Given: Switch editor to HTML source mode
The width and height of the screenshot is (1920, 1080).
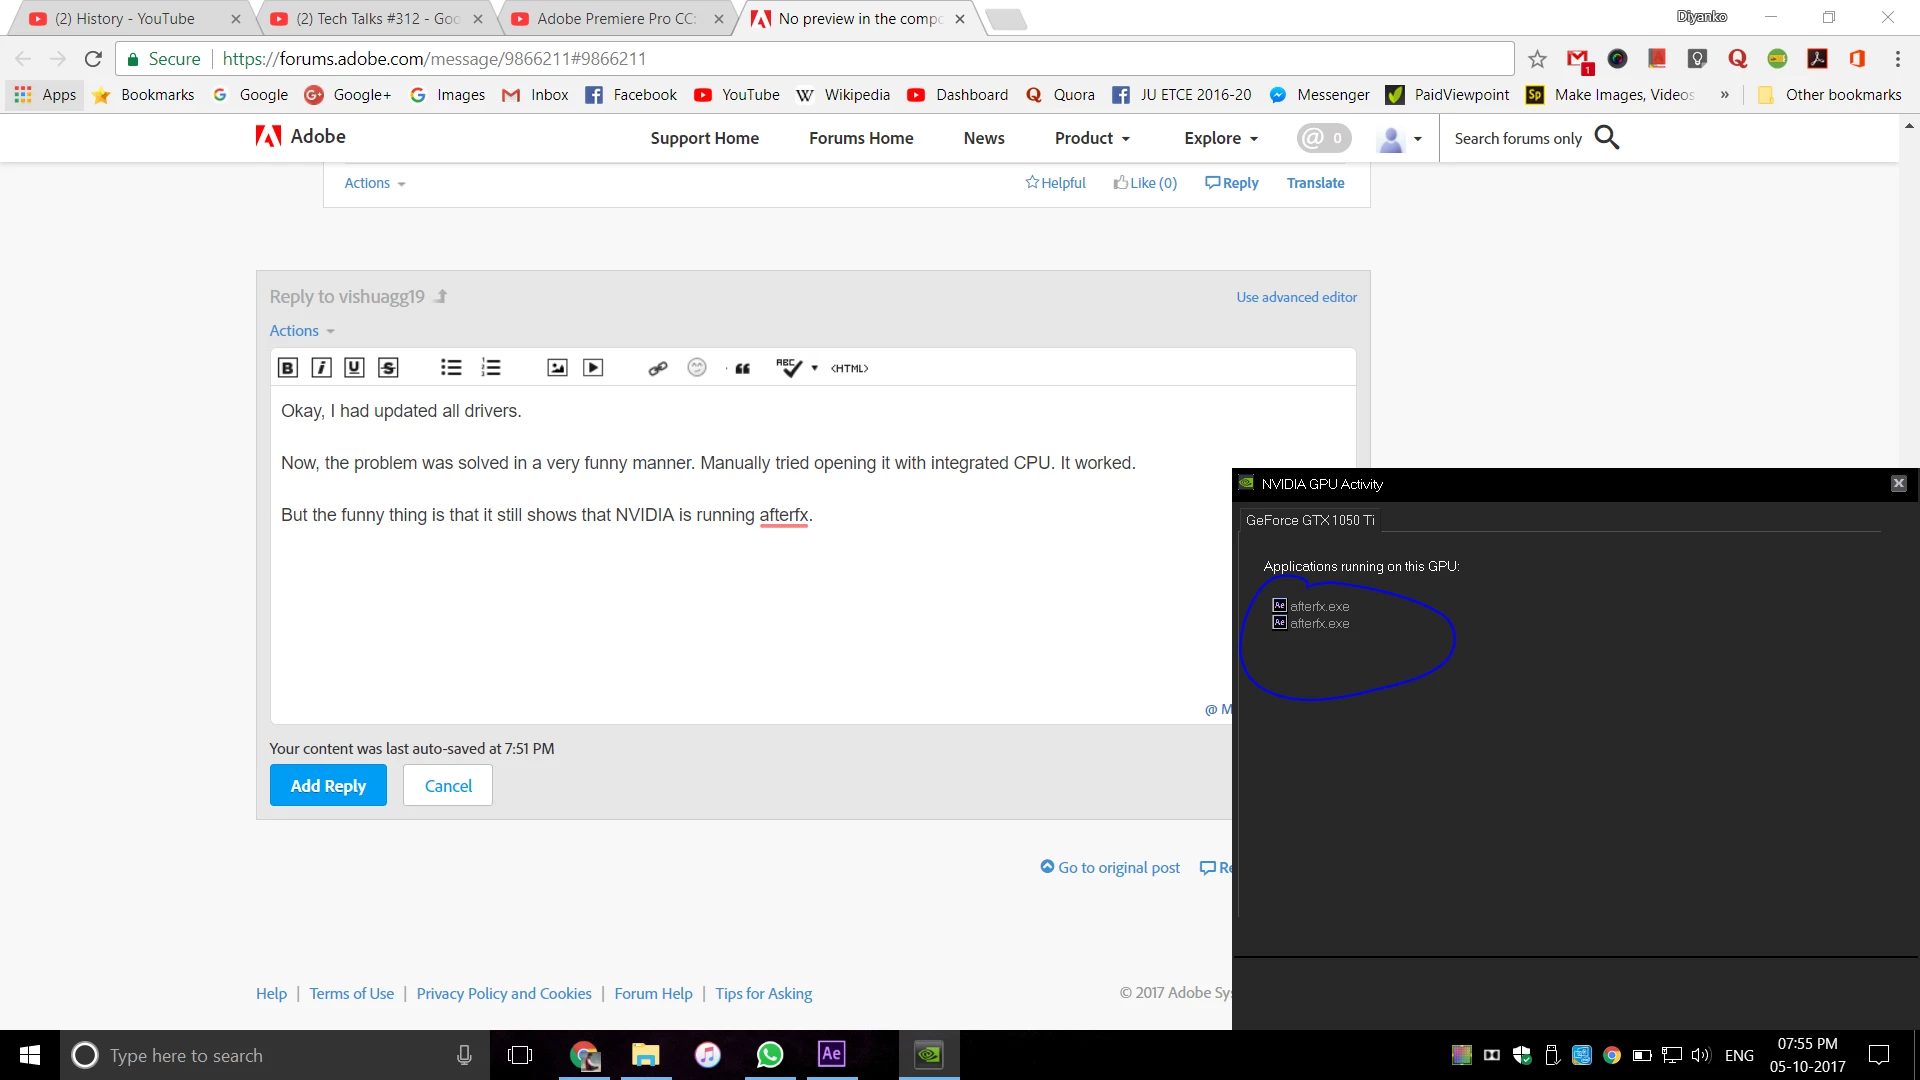Looking at the screenshot, I should pyautogui.click(x=849, y=368).
